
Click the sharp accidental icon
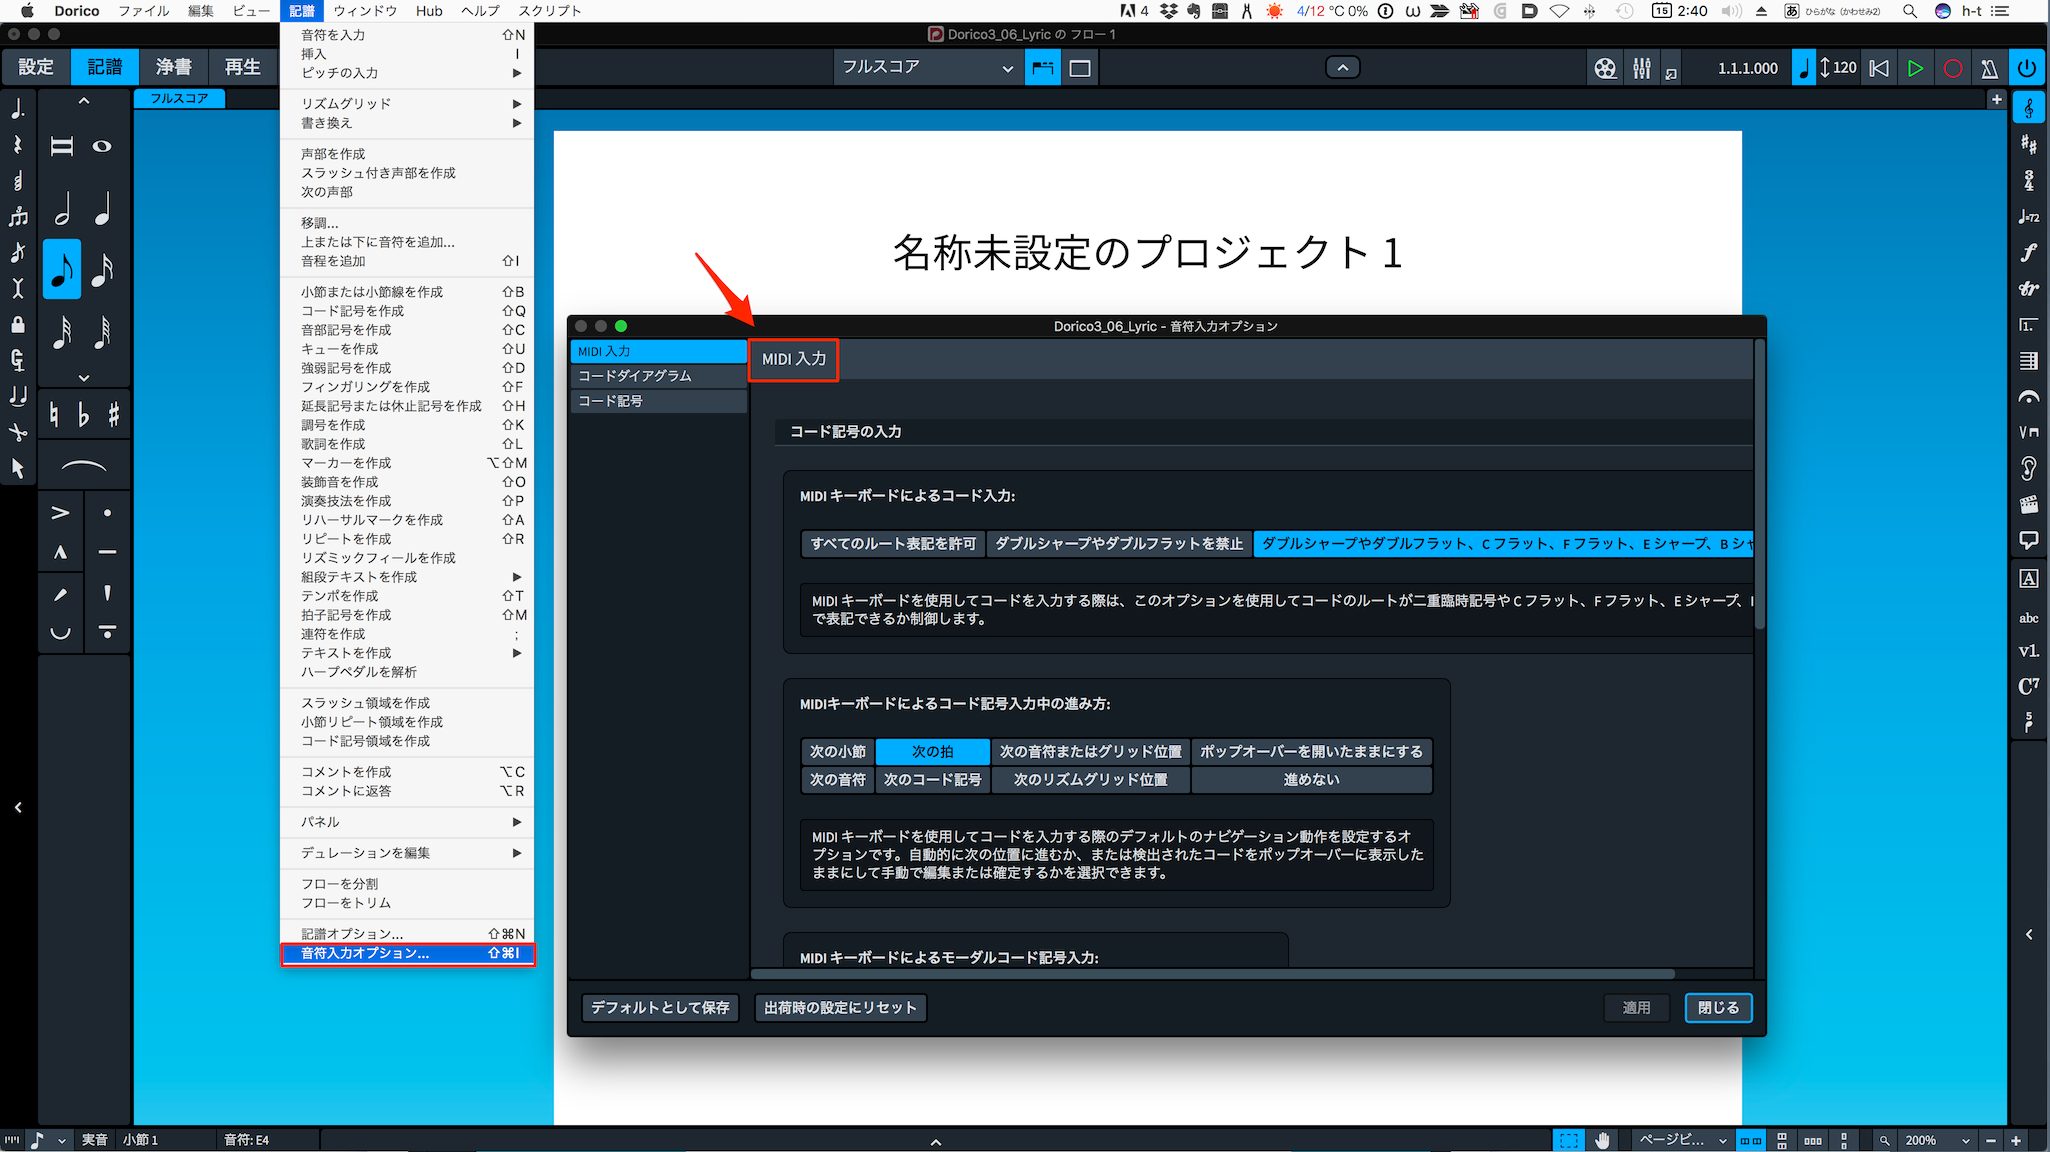click(113, 414)
